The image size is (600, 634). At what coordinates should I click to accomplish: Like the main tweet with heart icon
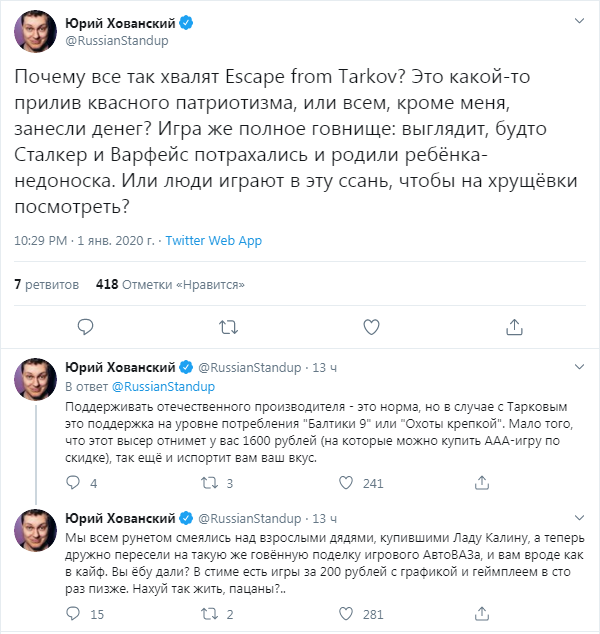(371, 327)
